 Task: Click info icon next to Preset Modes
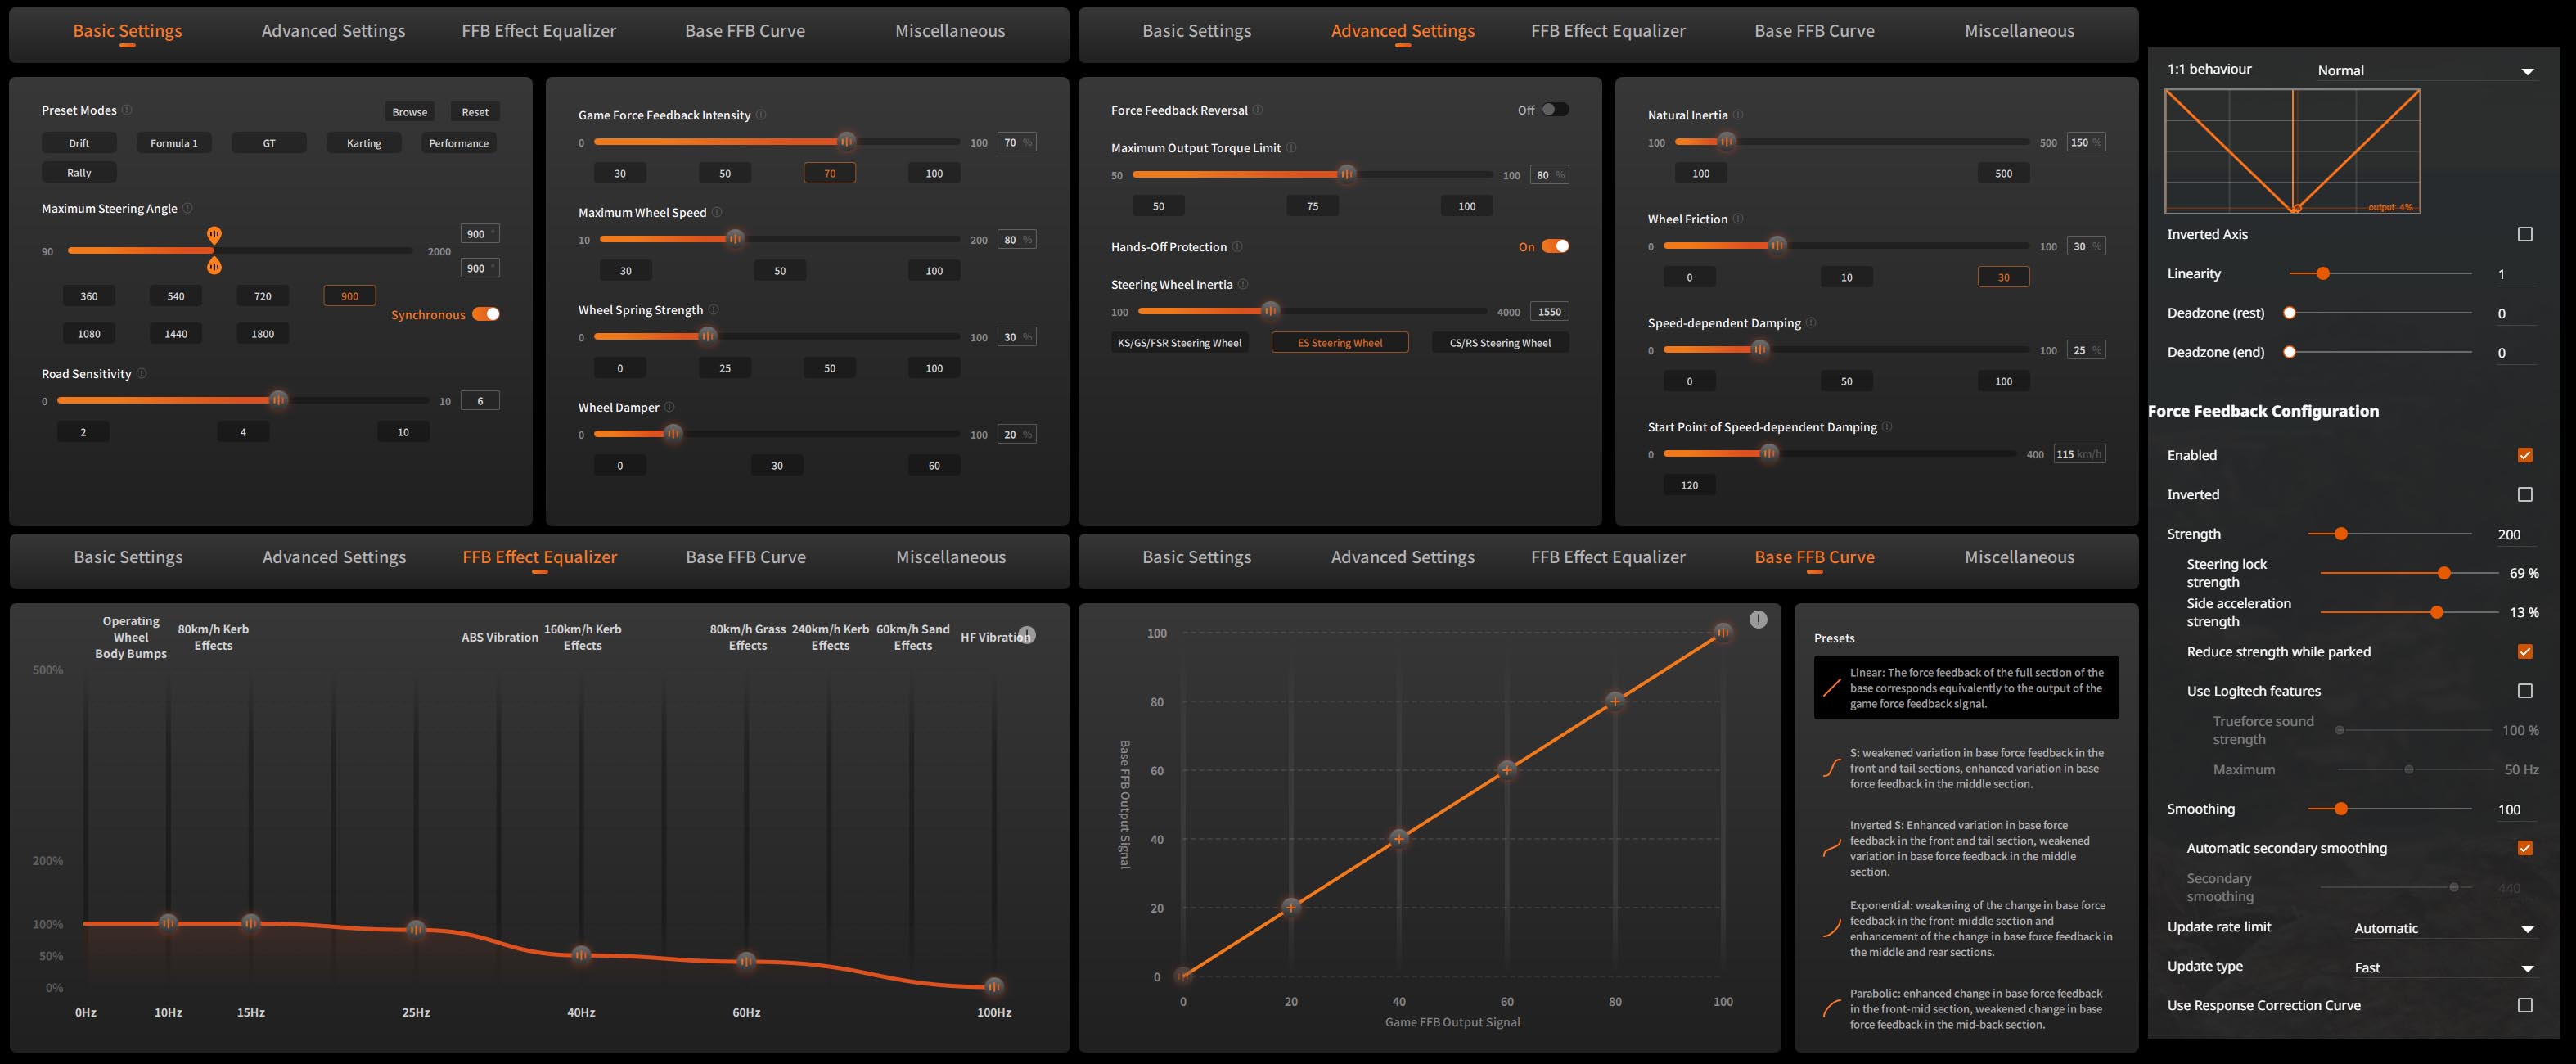point(127,110)
